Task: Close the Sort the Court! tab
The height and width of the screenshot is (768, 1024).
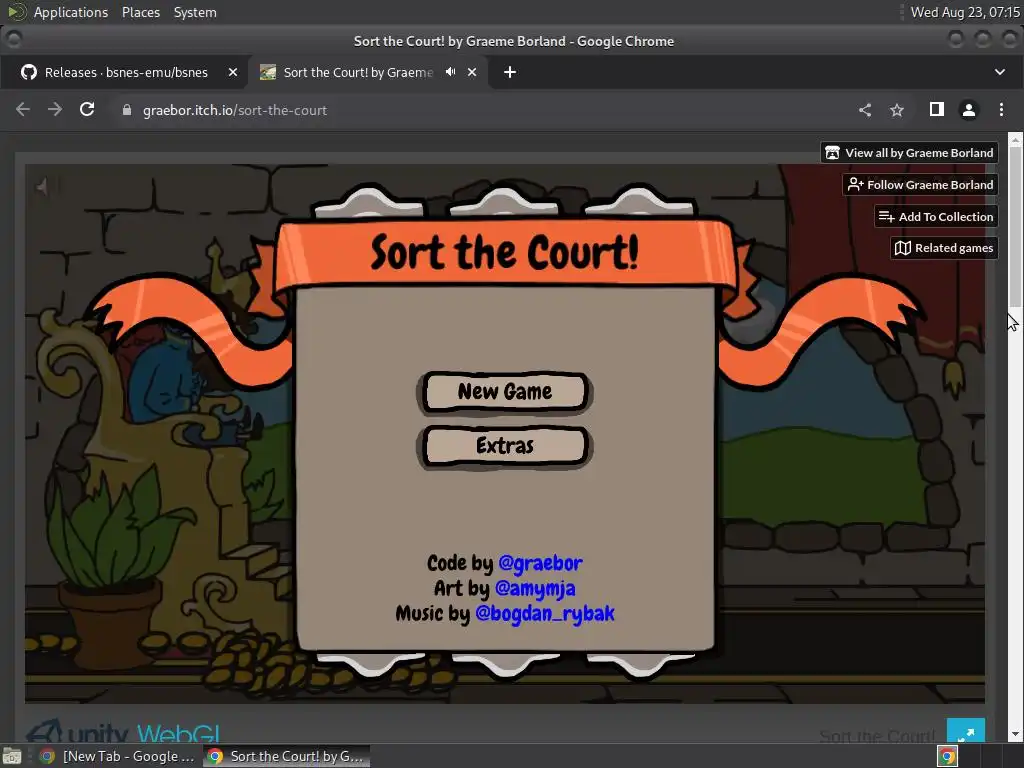Action: tap(472, 72)
